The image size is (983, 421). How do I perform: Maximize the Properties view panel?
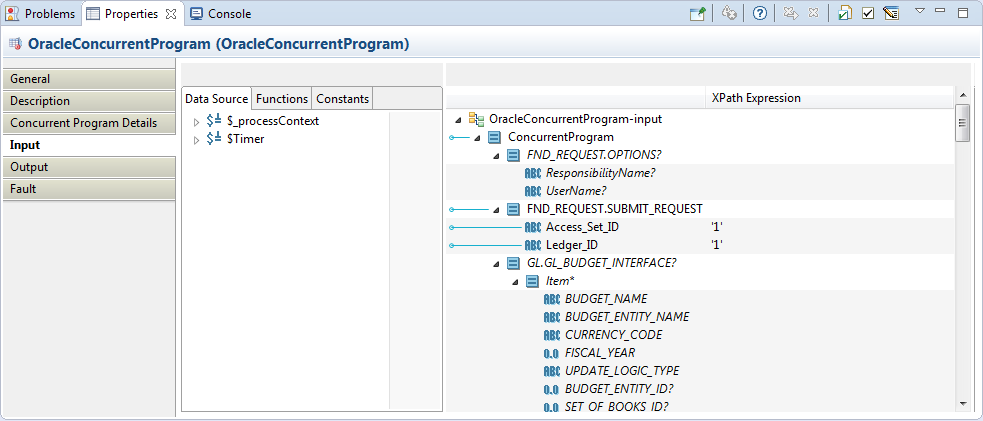tap(962, 12)
